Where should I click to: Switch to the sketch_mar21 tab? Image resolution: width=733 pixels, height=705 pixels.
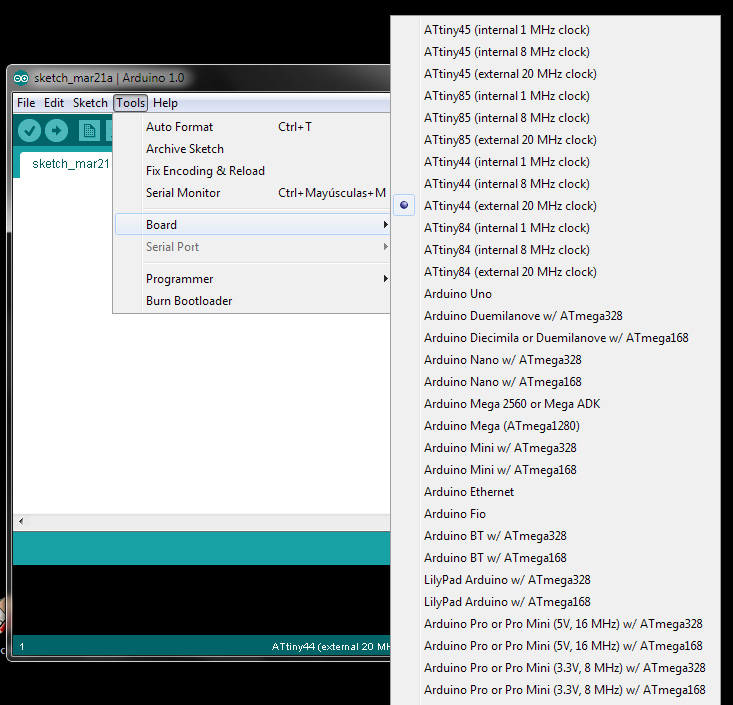(65, 164)
